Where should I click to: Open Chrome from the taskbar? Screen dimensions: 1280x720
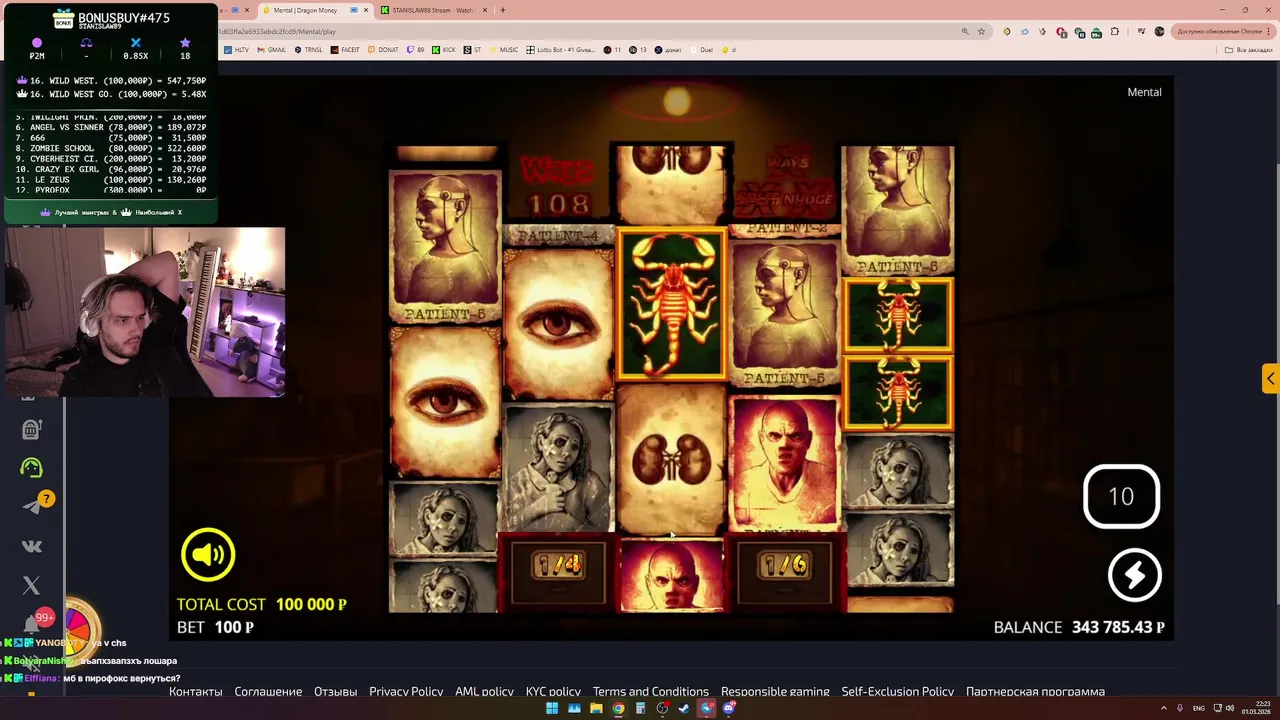(618, 708)
